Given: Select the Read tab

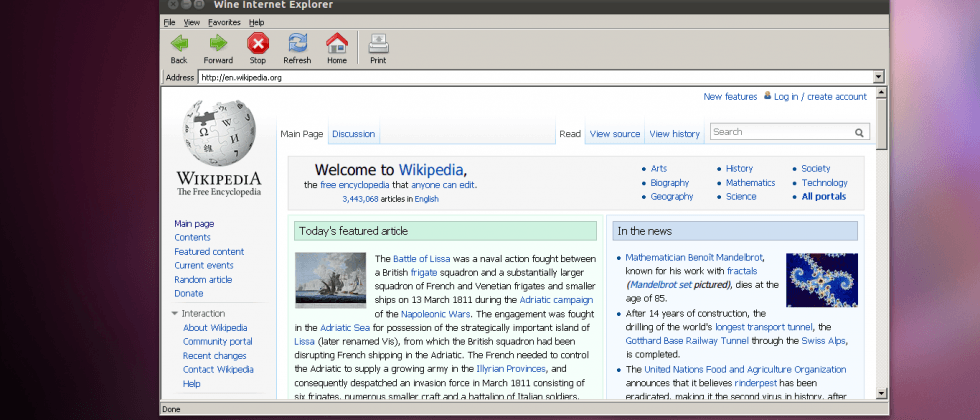Looking at the screenshot, I should [570, 134].
